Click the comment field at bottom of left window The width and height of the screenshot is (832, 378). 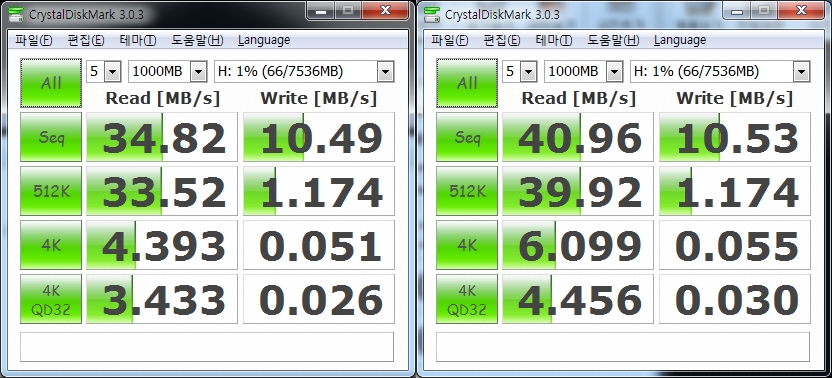[x=207, y=347]
